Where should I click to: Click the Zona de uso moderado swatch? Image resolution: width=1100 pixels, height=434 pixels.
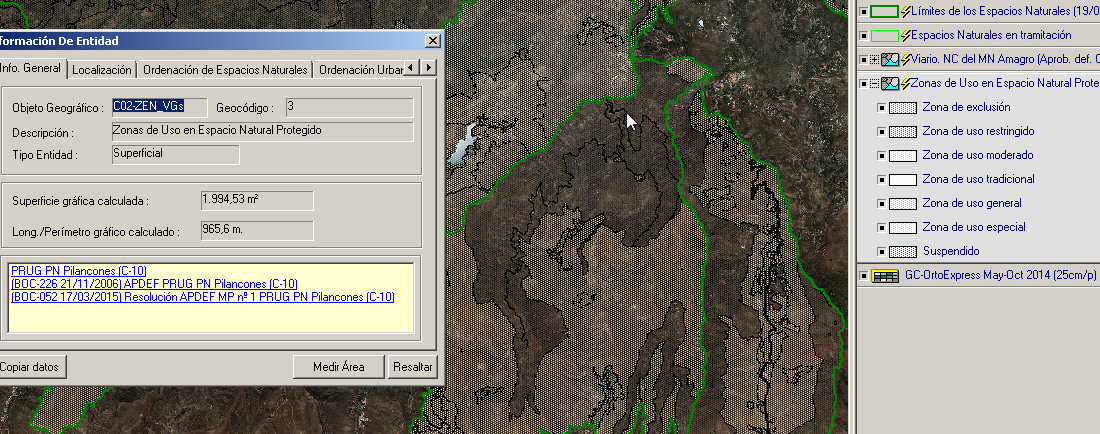[x=902, y=156]
